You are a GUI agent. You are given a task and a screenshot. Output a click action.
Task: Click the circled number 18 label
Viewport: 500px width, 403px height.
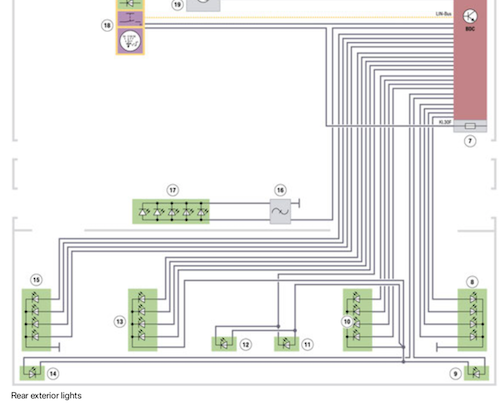pos(107,25)
